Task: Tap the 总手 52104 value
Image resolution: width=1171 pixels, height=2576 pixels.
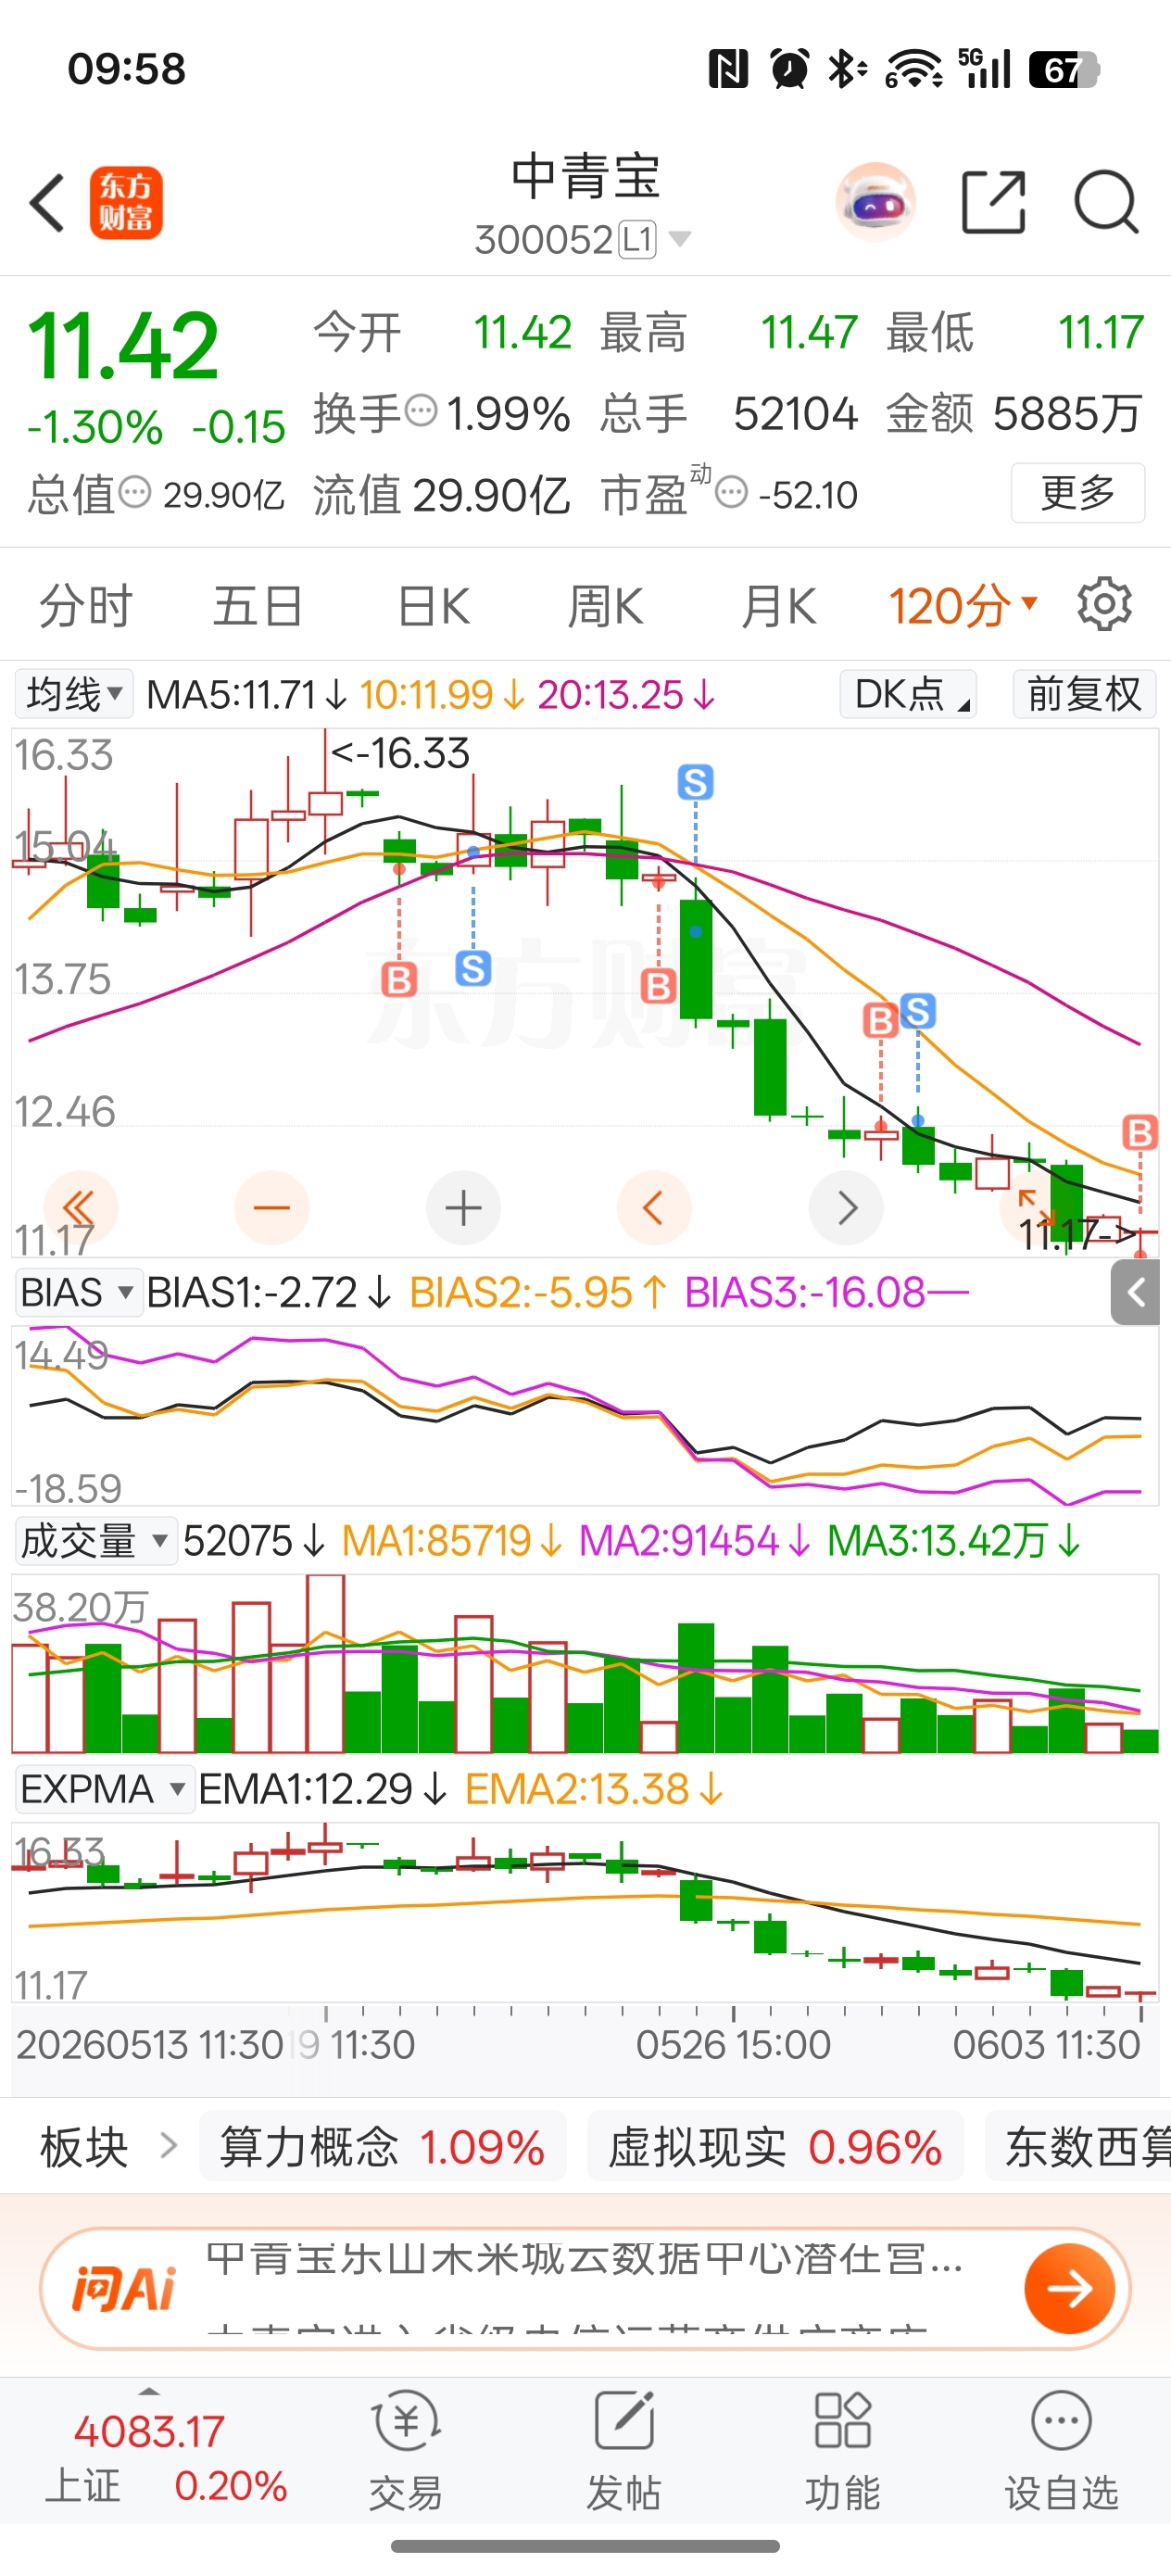Action: coord(729,413)
